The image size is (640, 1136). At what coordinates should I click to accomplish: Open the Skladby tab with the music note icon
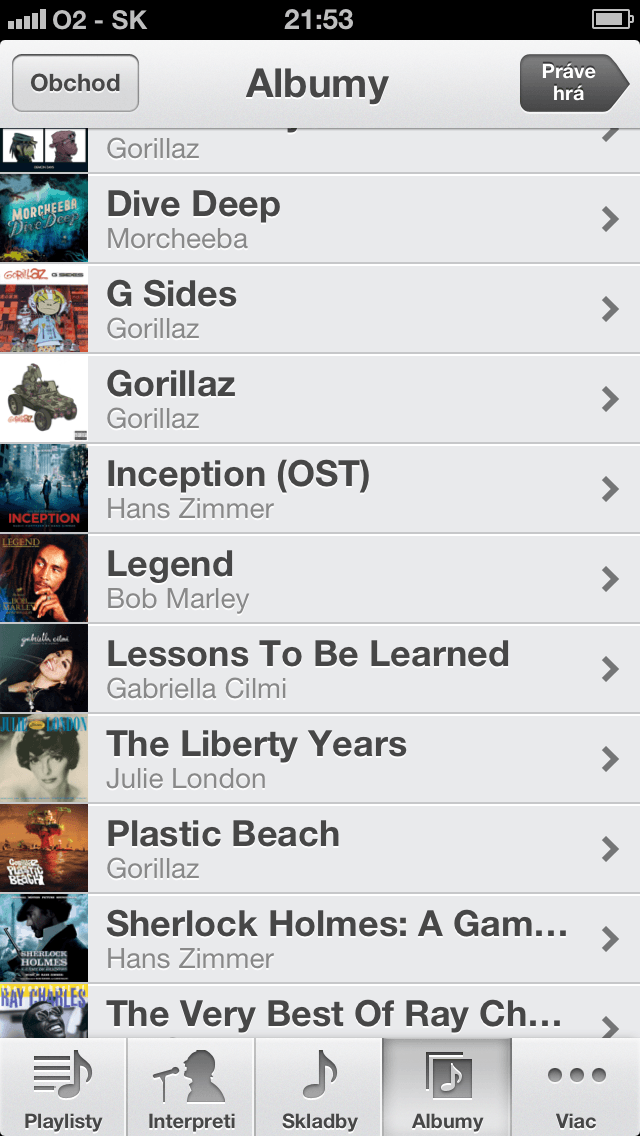click(320, 1076)
